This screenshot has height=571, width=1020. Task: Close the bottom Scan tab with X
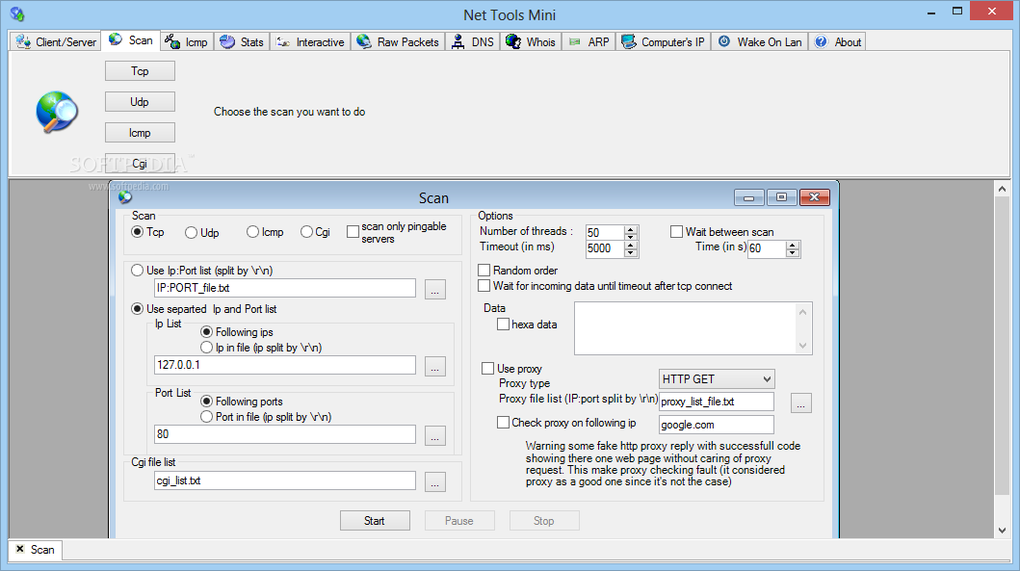pyautogui.click(x=20, y=549)
